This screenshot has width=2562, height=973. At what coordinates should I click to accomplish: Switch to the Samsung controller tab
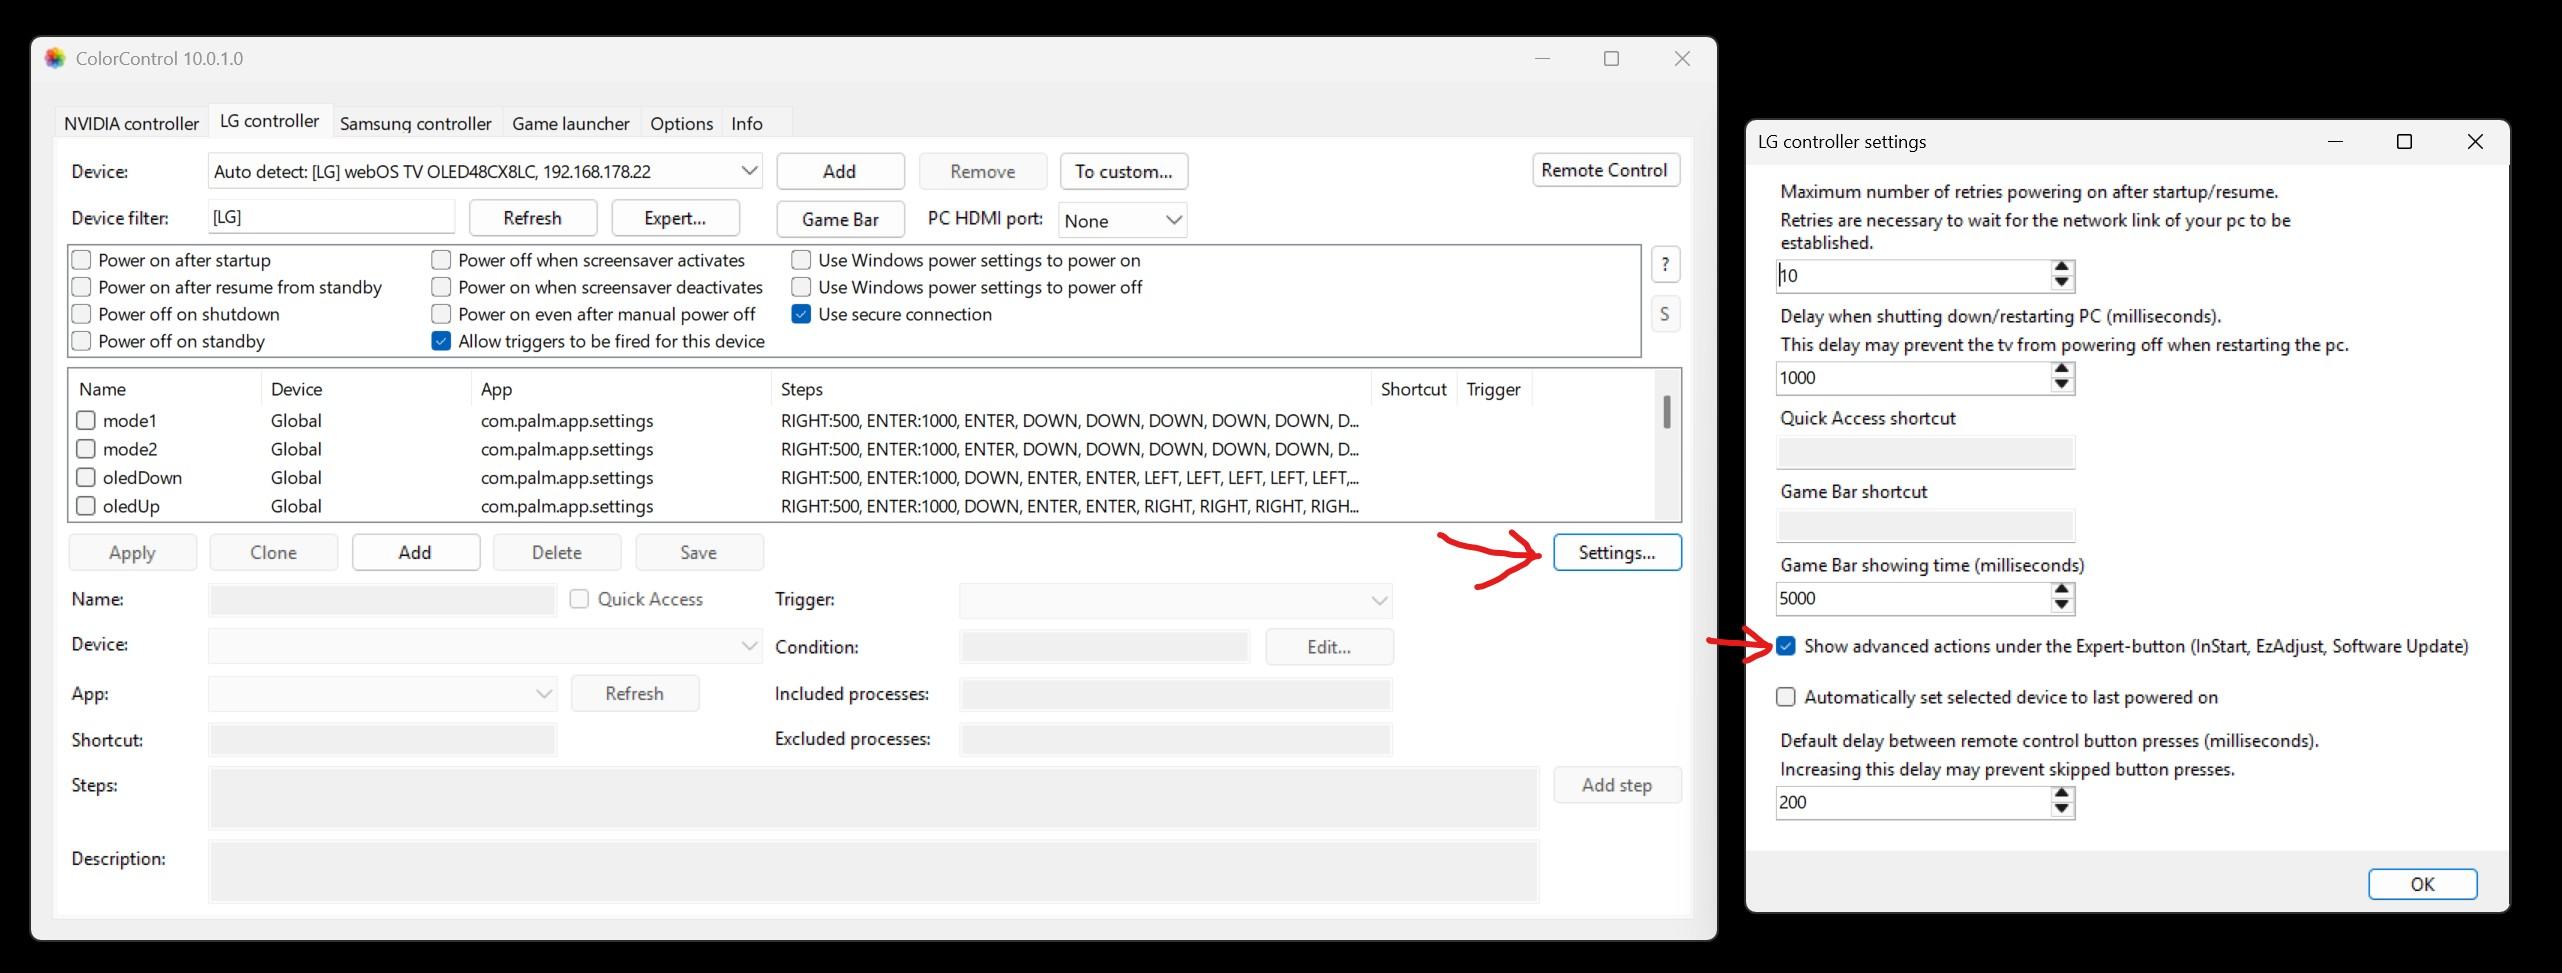coord(416,124)
